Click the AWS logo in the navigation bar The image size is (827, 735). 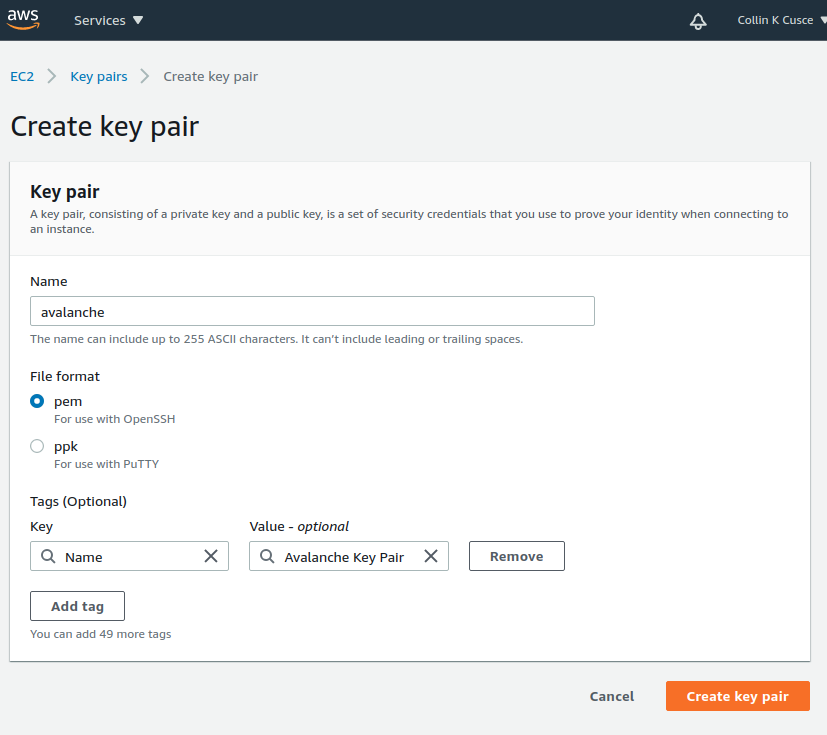click(x=22, y=19)
